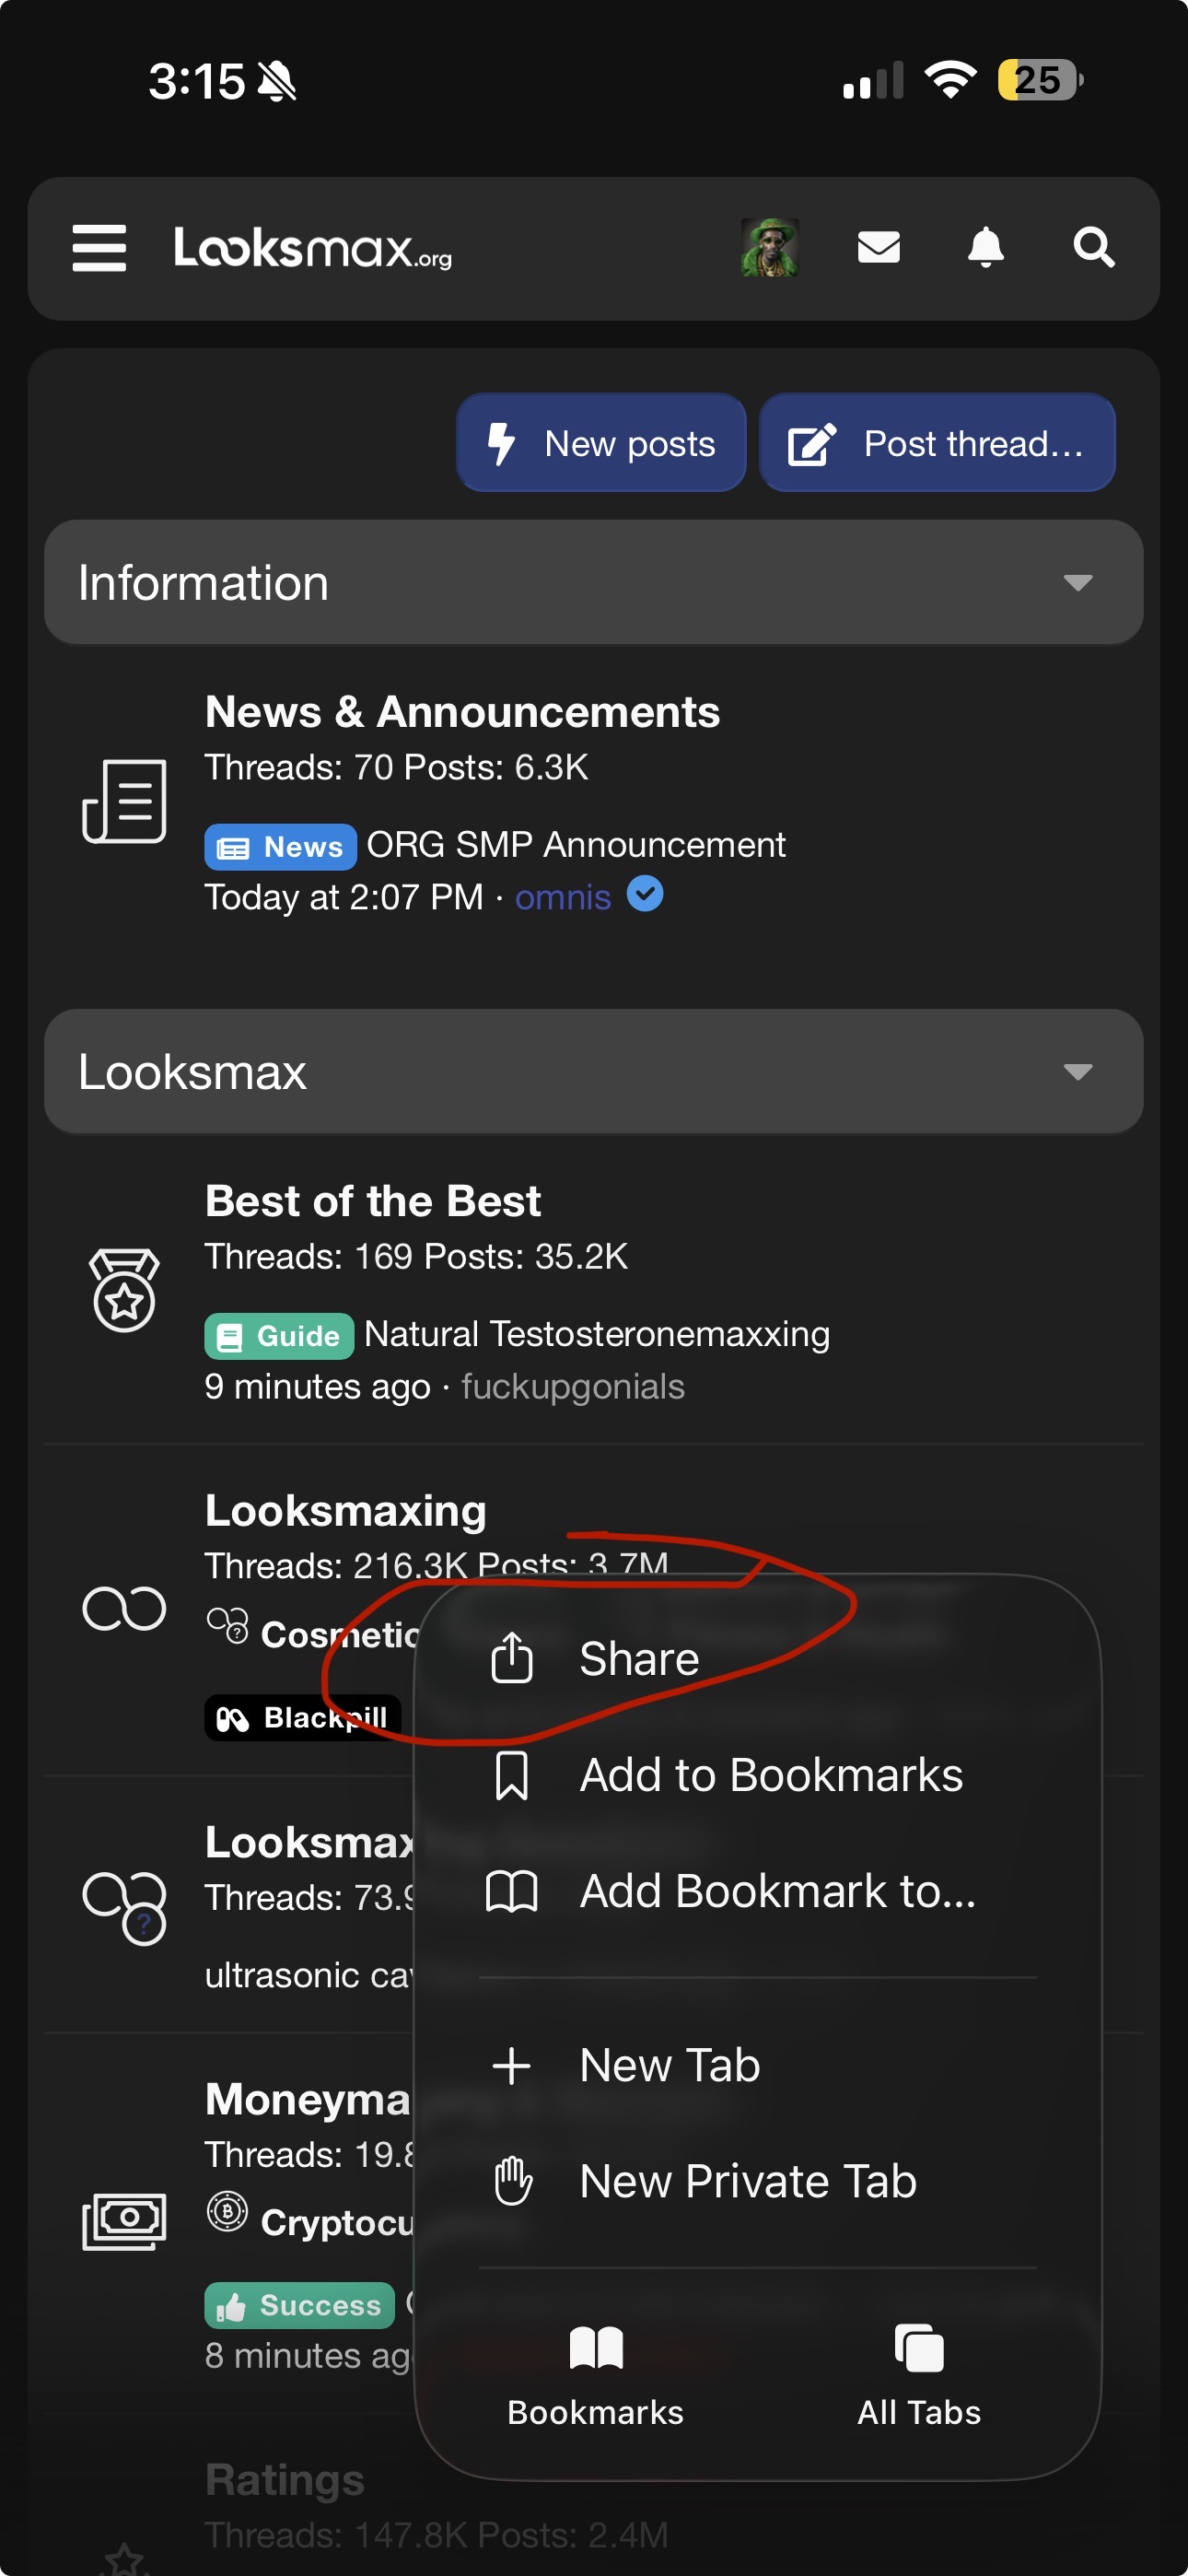
Task: Collapse the Looksmax section
Action: click(1077, 1072)
